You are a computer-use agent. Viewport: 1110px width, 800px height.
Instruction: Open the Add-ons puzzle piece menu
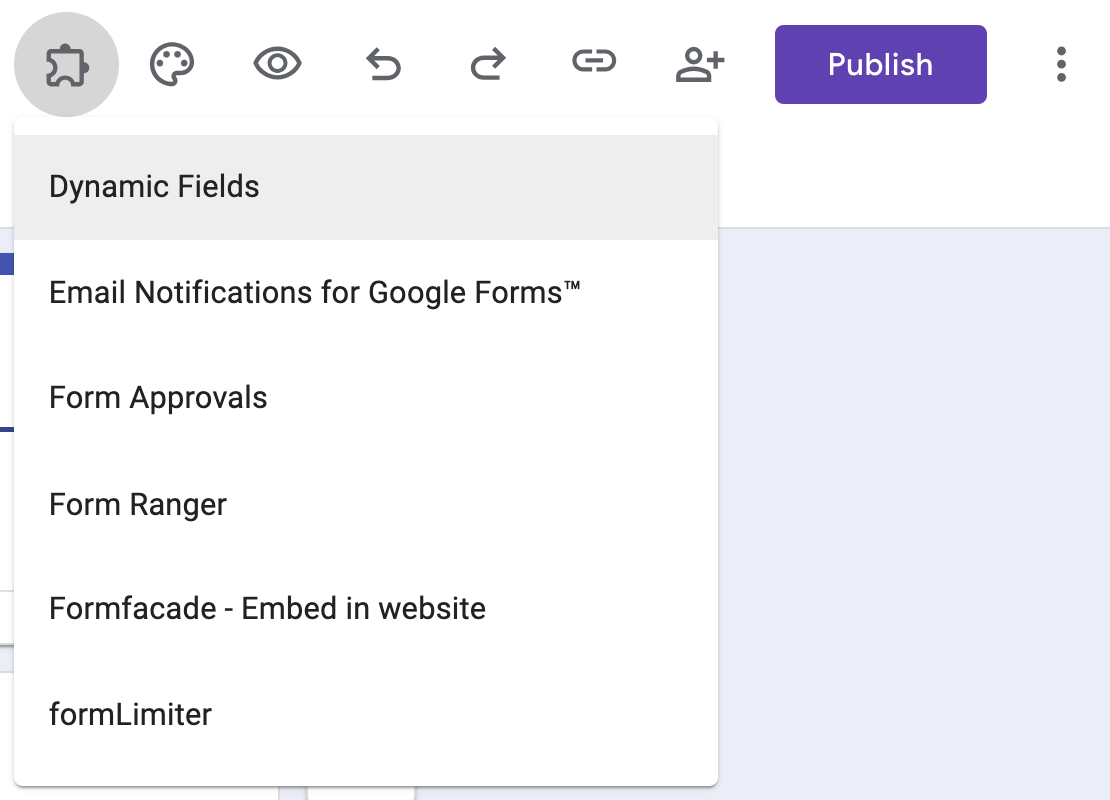tap(66, 65)
